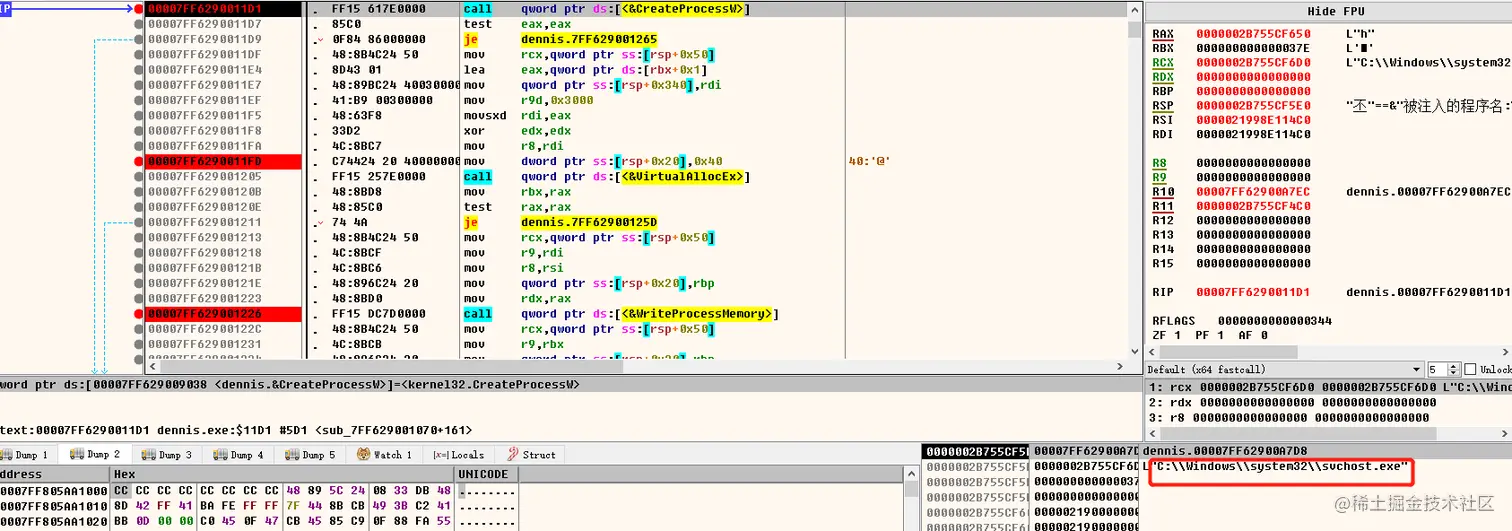Toggle breakpoint bullet at 00007FF62900121E

tap(138, 283)
